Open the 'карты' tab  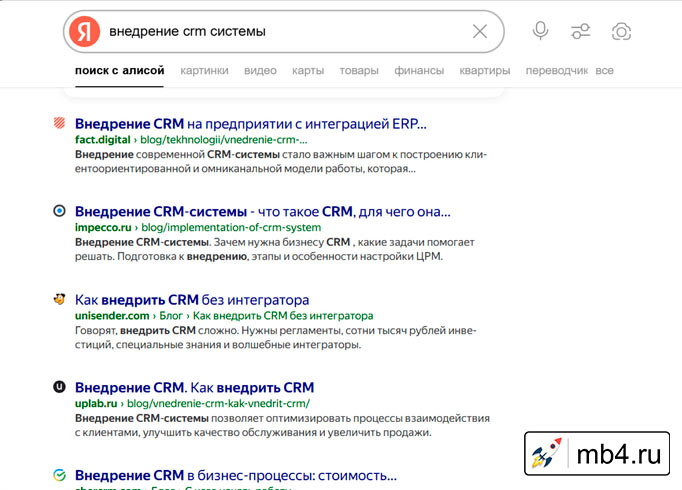coord(308,70)
